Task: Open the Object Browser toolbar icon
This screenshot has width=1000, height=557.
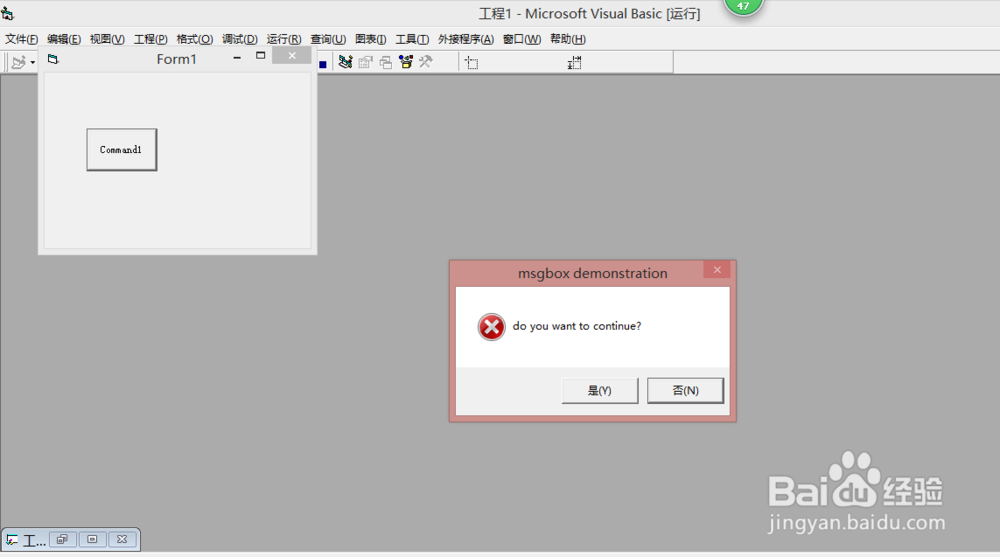Action: (406, 62)
